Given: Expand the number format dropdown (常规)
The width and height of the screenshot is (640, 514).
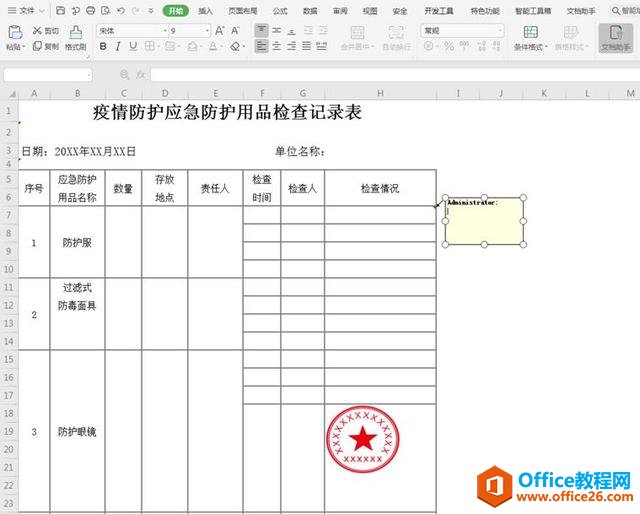Looking at the screenshot, I should tap(500, 31).
